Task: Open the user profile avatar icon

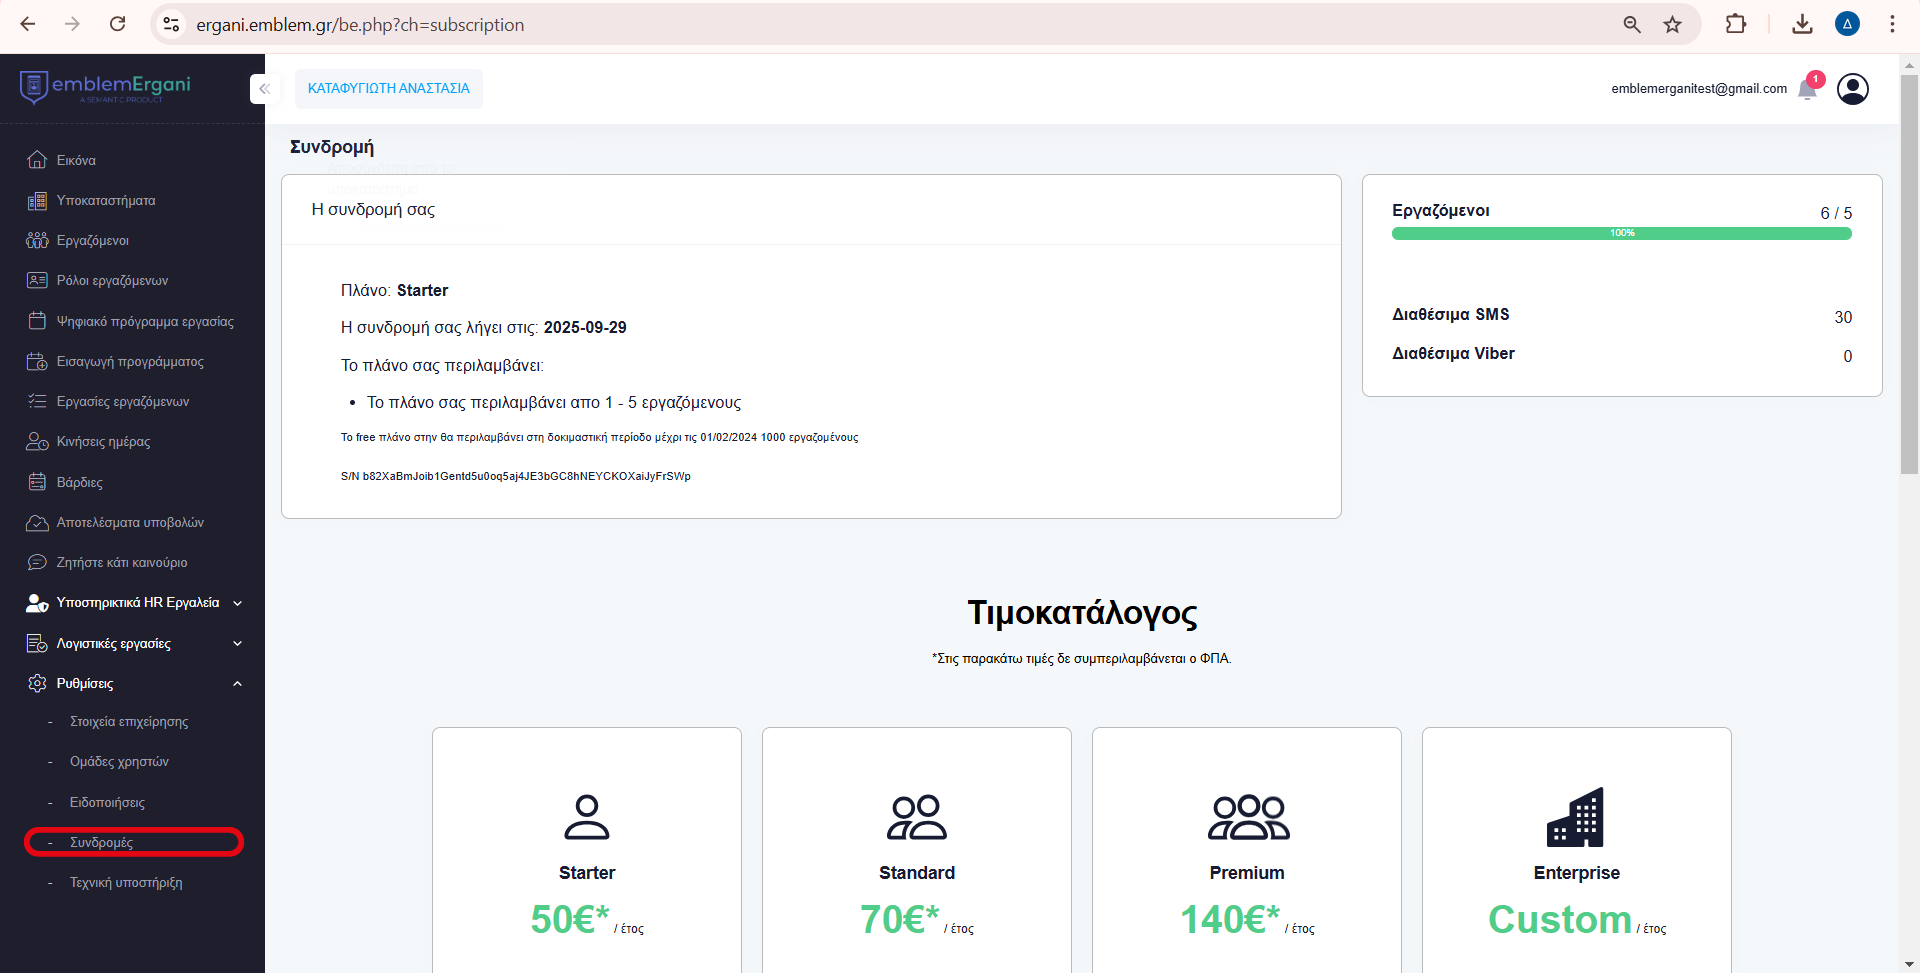Action: pos(1852,89)
